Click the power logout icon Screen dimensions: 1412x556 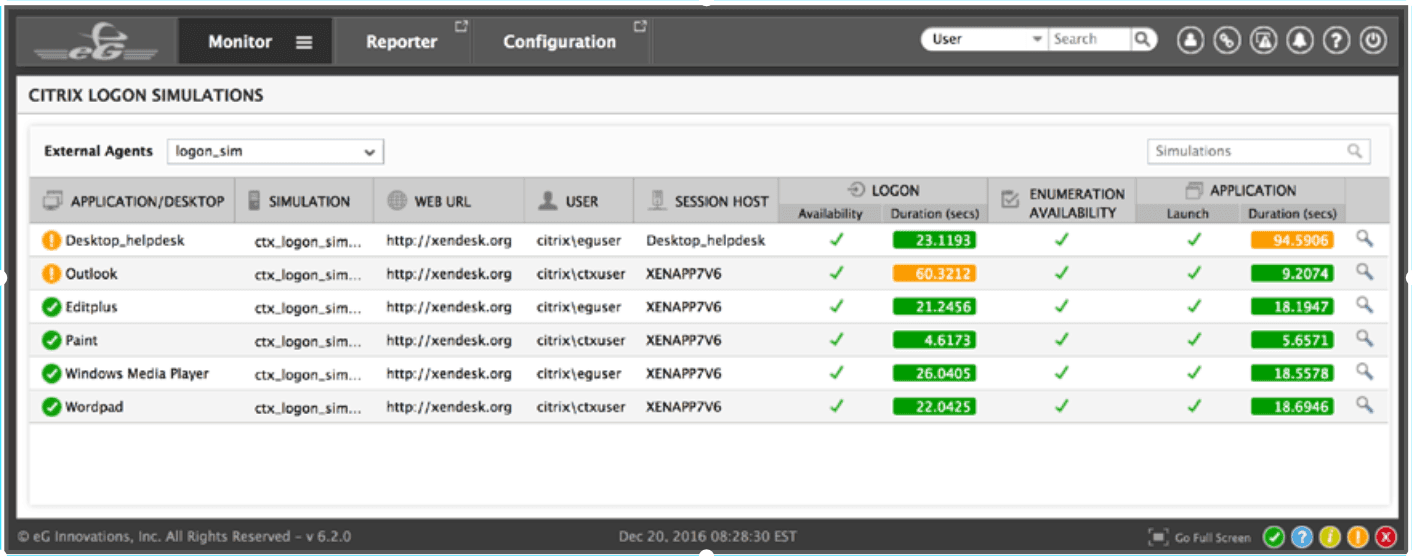pos(1374,41)
